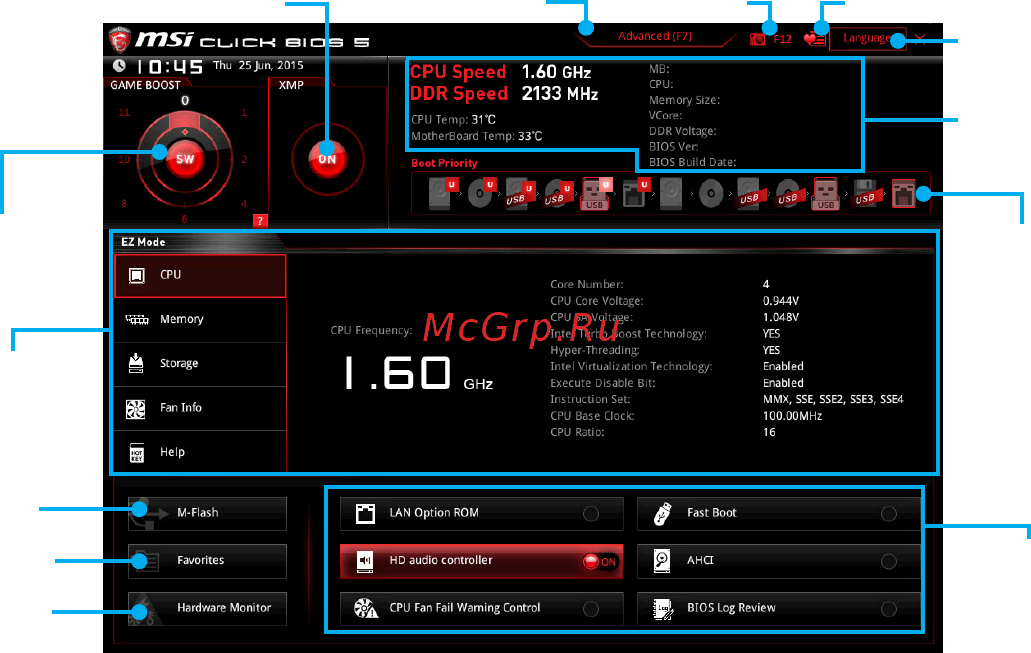Image resolution: width=1031 pixels, height=653 pixels.
Task: Click the 'BIOS Ver:' info line
Action: (x=673, y=147)
